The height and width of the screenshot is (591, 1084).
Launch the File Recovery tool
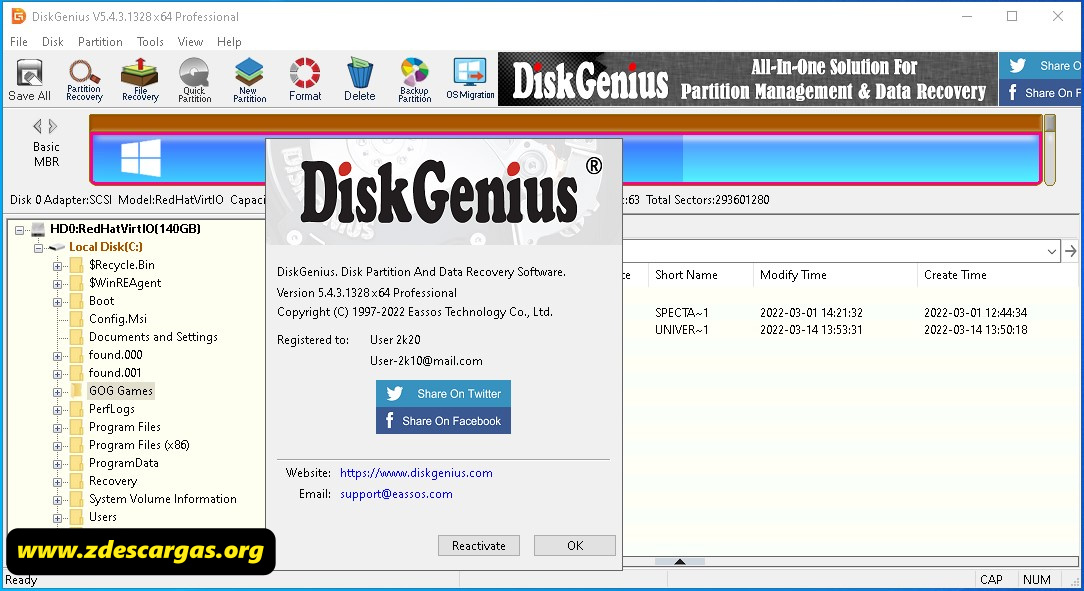(140, 79)
